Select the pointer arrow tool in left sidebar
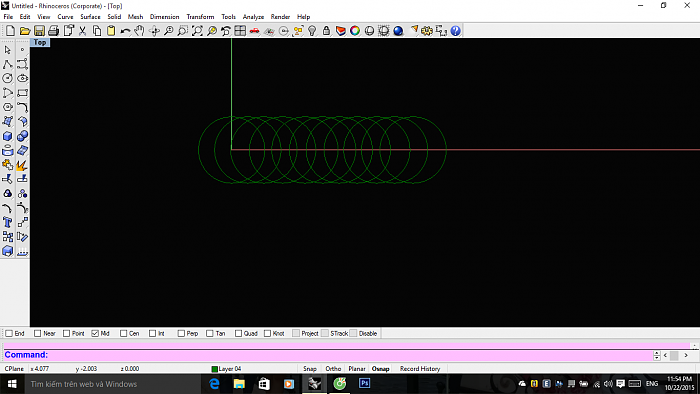 [x=8, y=50]
